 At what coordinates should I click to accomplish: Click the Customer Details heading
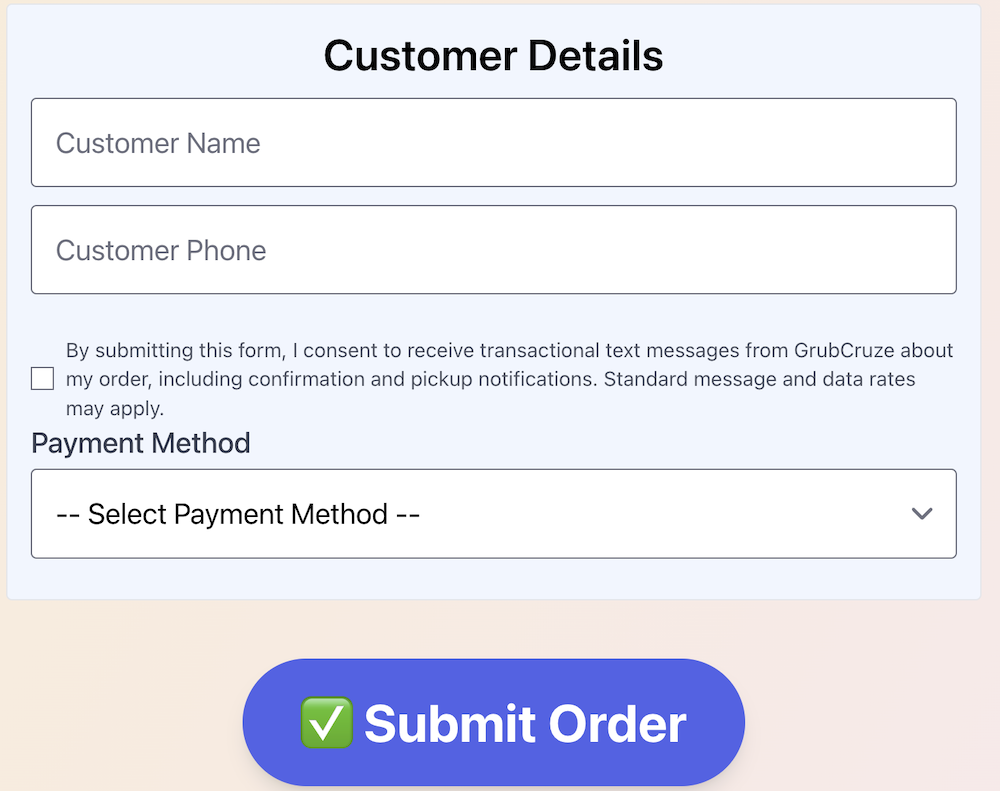493,56
